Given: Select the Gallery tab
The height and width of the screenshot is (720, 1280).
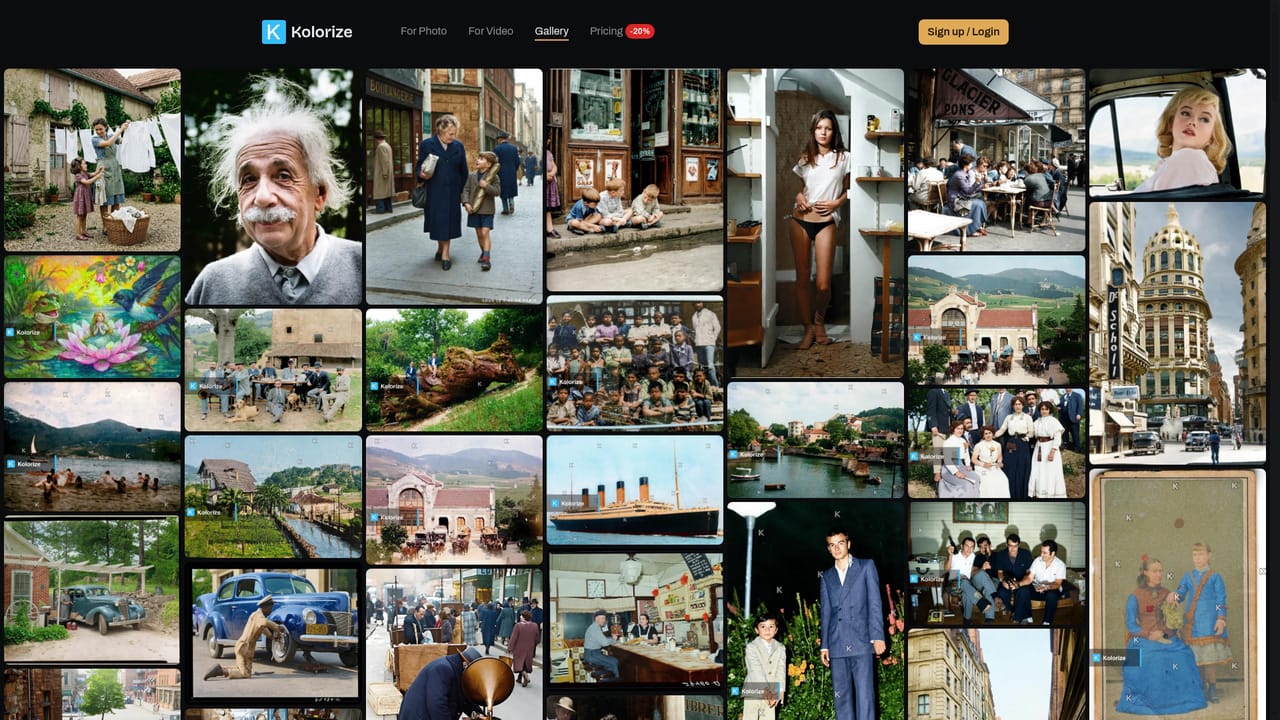Looking at the screenshot, I should tap(551, 31).
